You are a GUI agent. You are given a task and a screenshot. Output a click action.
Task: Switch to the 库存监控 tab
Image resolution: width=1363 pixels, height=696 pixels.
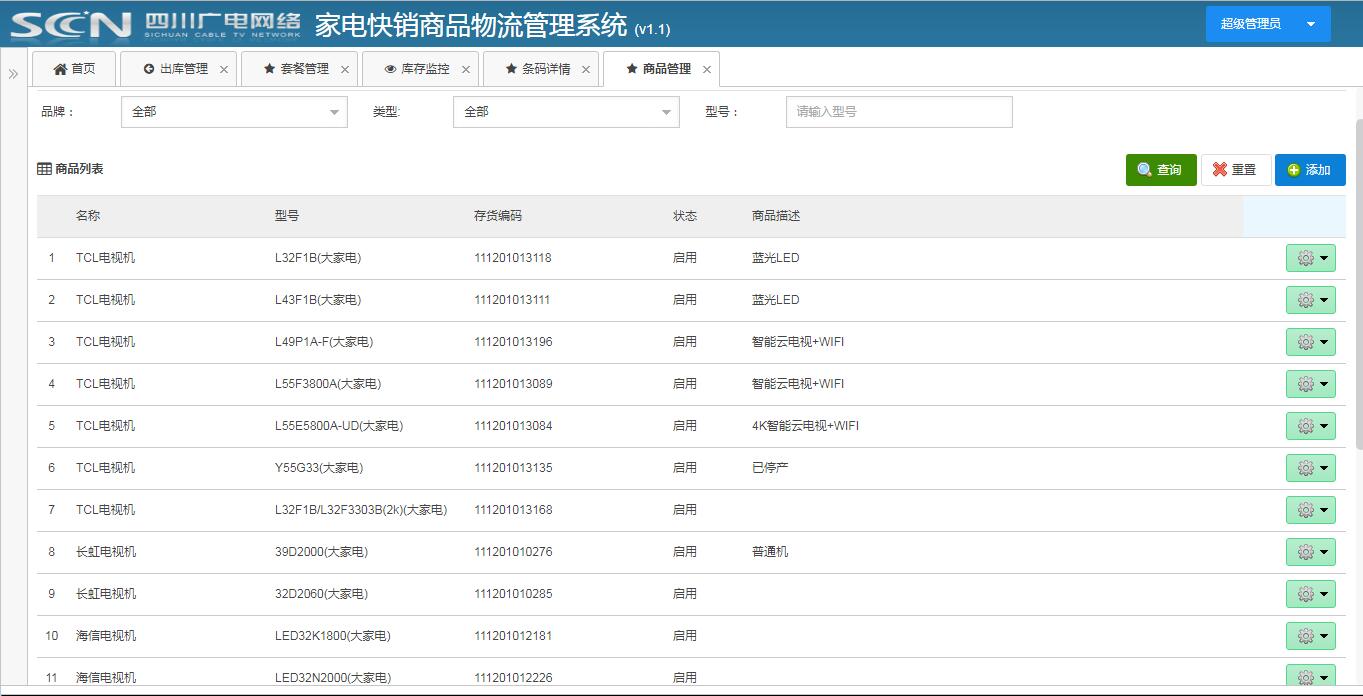(417, 69)
